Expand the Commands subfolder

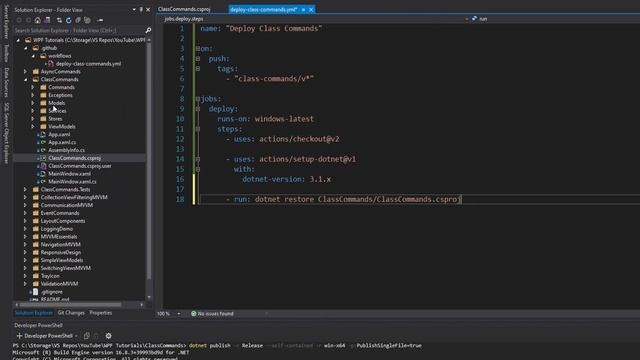[x=33, y=87]
